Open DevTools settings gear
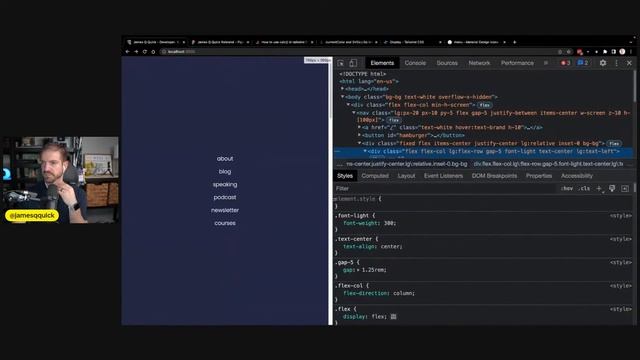The width and height of the screenshot is (640, 360). point(603,63)
